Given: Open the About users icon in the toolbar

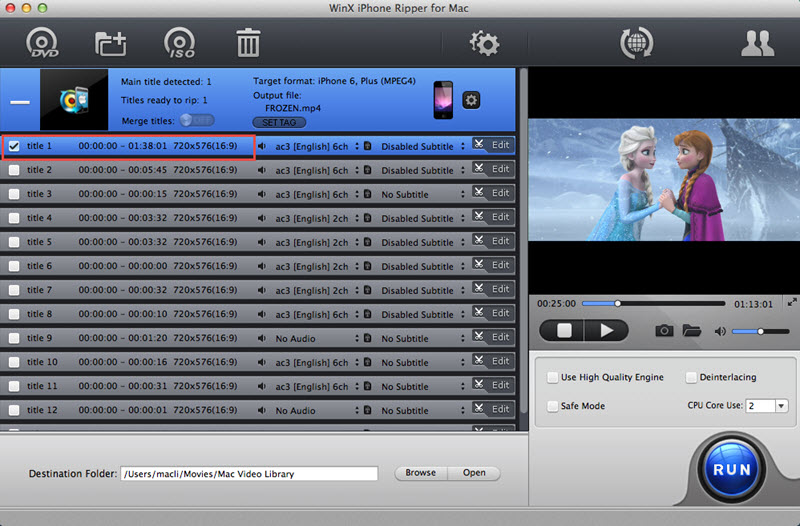Looking at the screenshot, I should pyautogui.click(x=758, y=43).
